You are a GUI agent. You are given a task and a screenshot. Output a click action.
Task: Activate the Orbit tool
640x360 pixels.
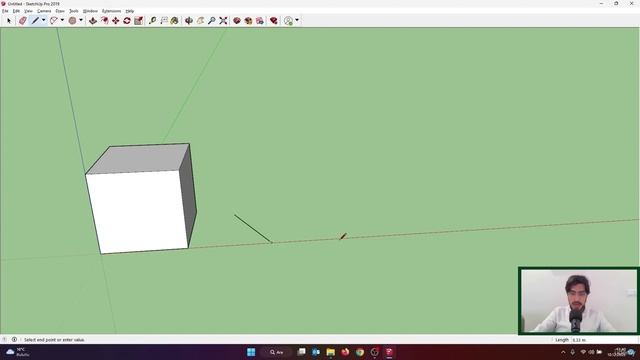click(189, 20)
